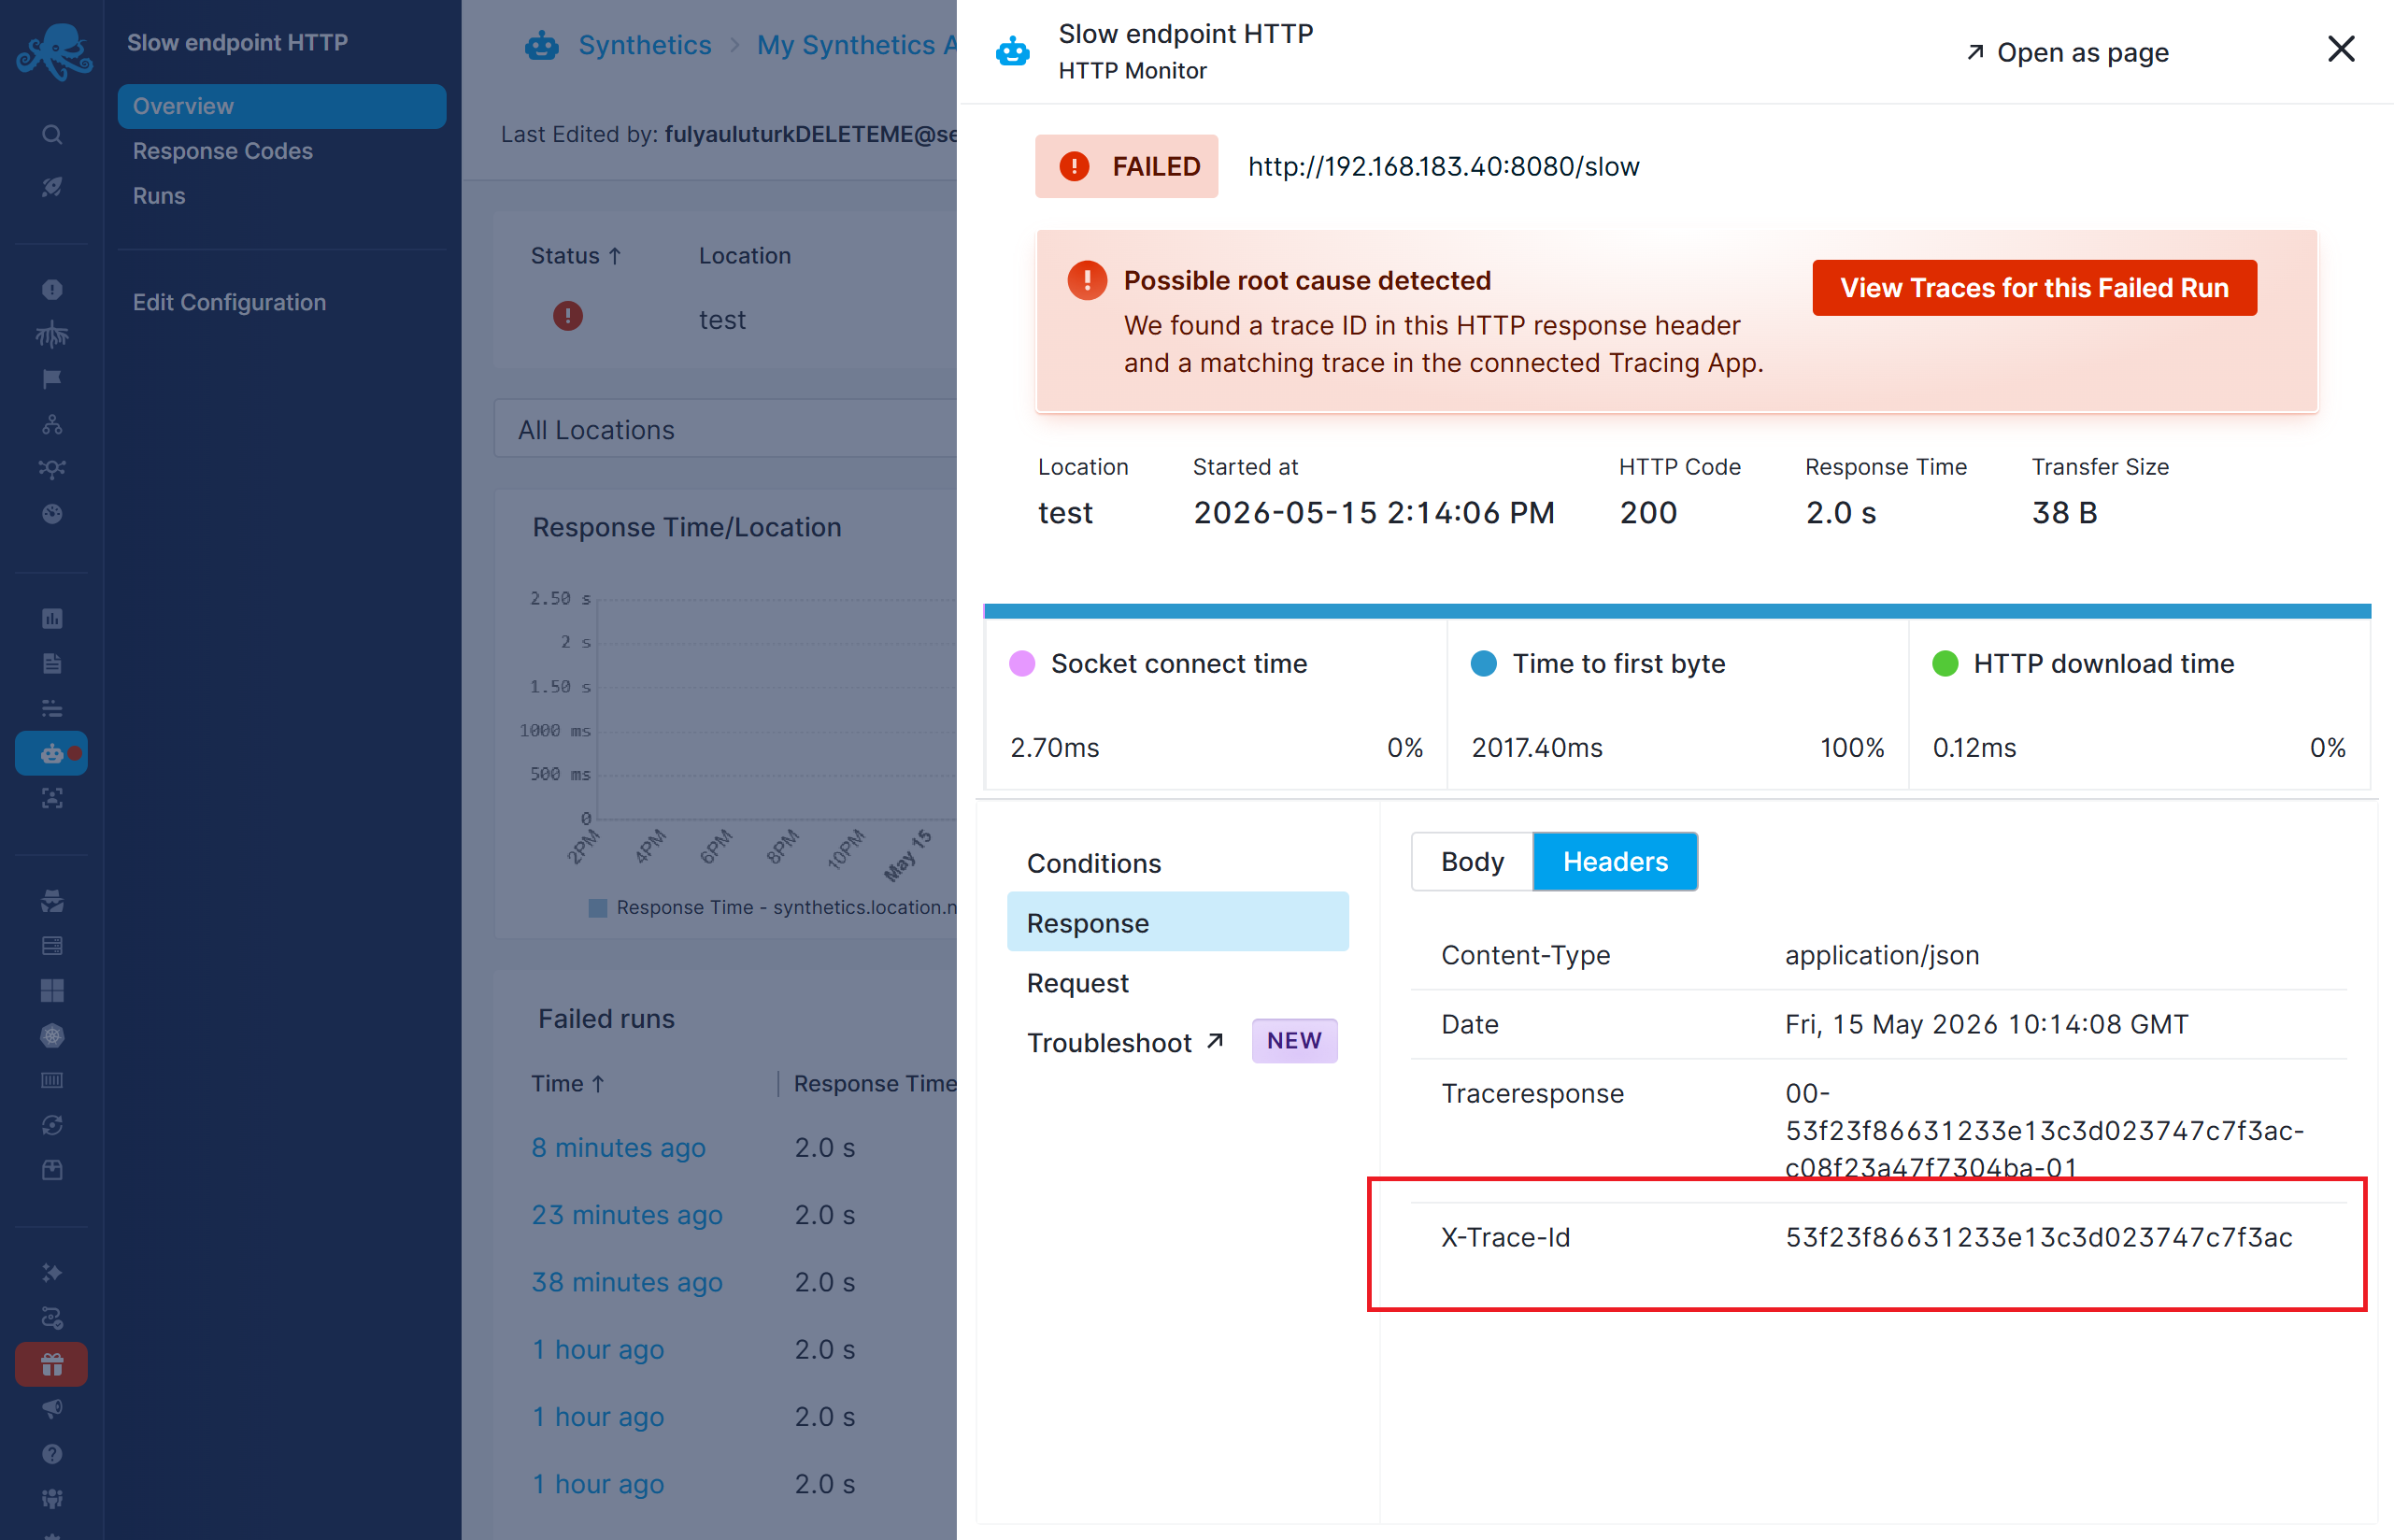Open the 23 minutes ago failed run
Screen dimensions: 2394x1540
click(626, 1214)
